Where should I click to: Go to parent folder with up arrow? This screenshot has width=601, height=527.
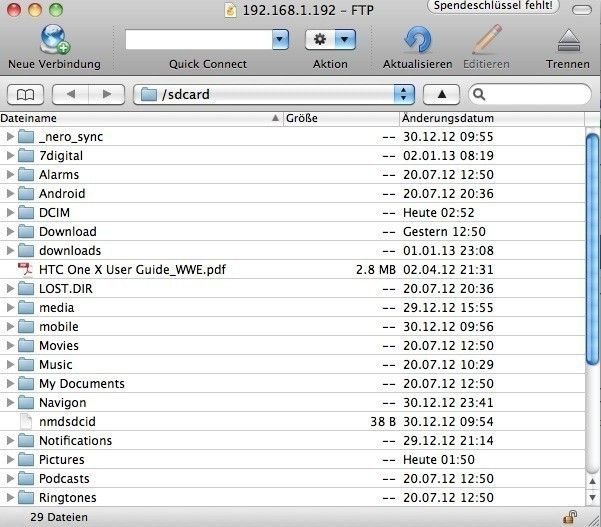[442, 94]
